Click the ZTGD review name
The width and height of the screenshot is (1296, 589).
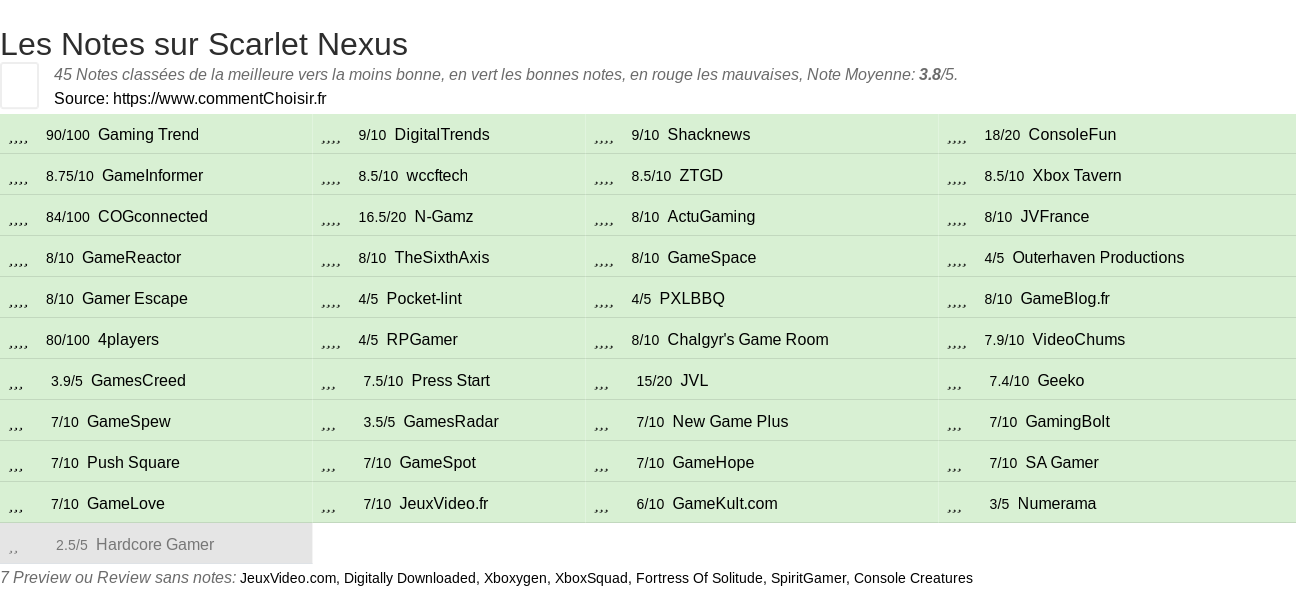[x=701, y=176]
